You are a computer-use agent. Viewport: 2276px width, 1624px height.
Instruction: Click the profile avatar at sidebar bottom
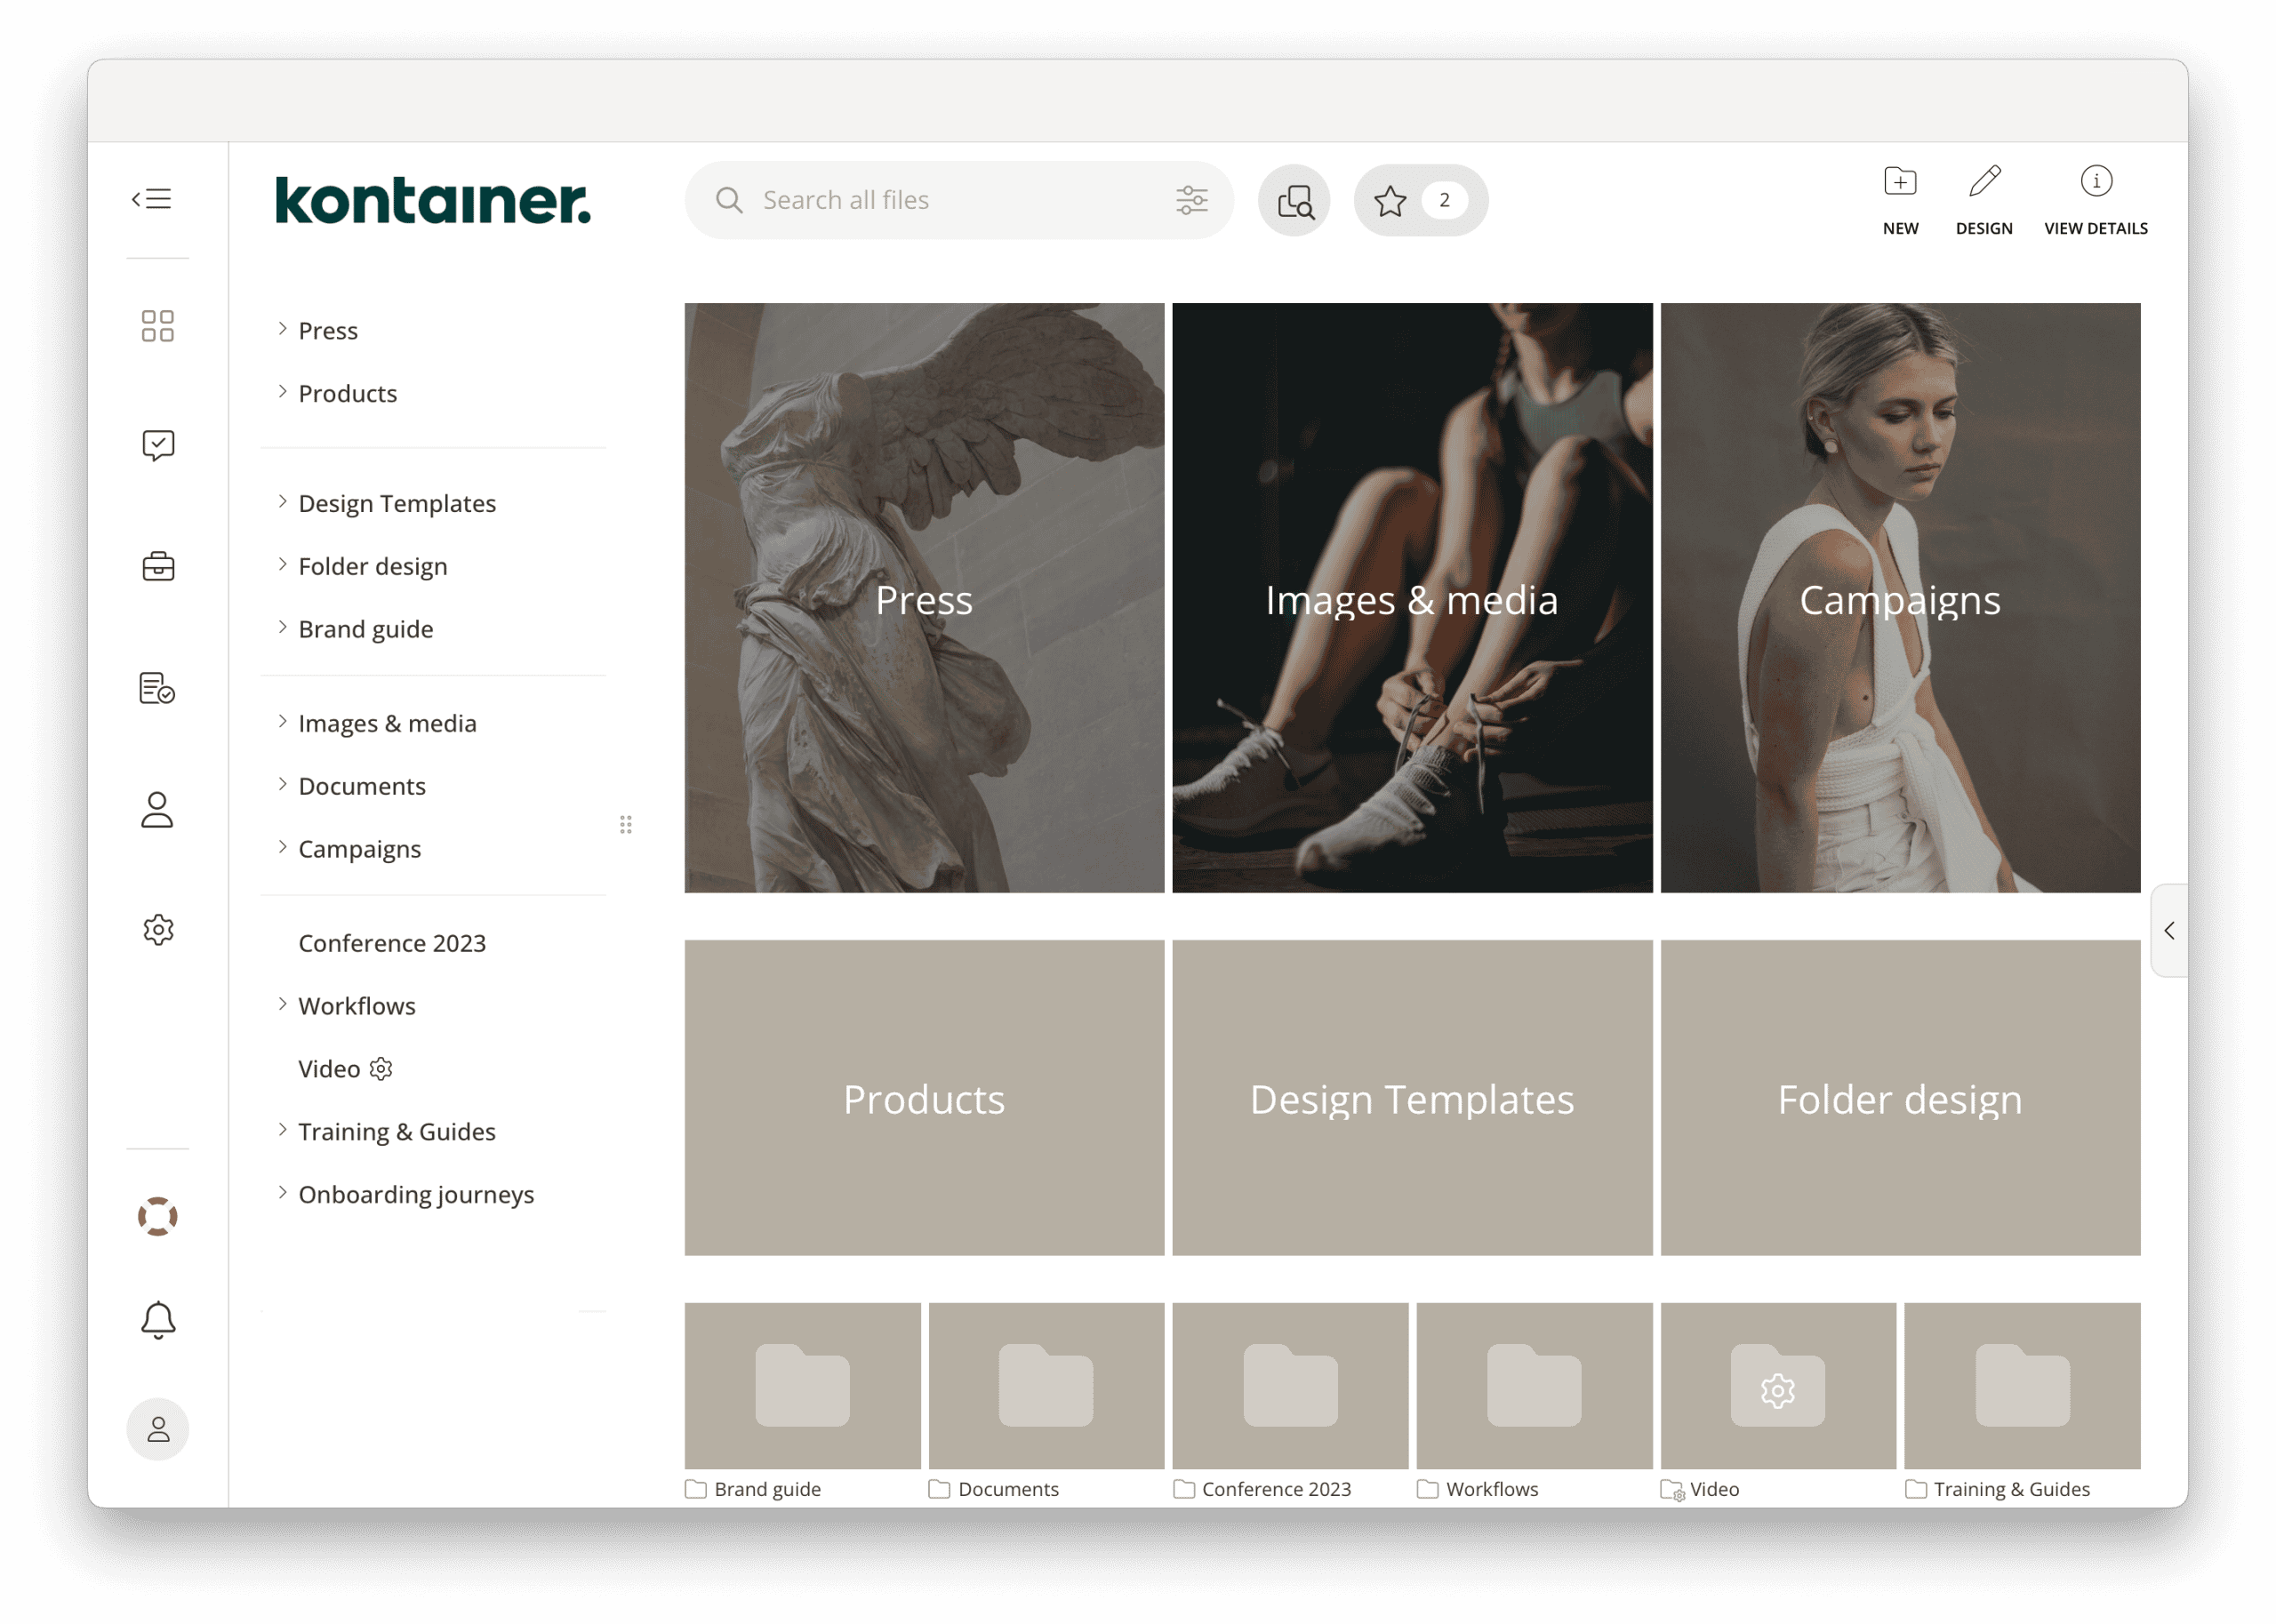coord(157,1429)
